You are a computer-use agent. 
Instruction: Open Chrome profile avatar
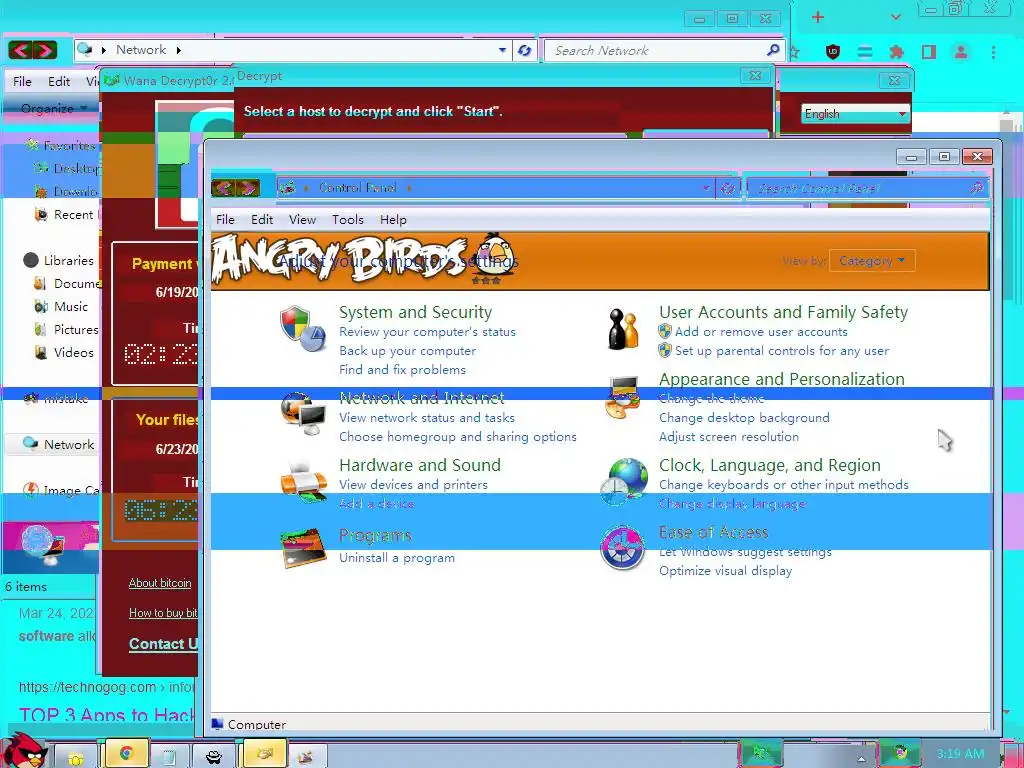tap(961, 52)
